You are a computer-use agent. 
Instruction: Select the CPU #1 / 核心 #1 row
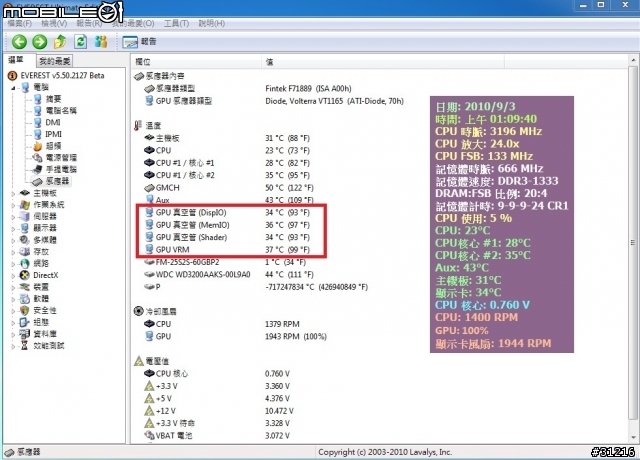227,163
